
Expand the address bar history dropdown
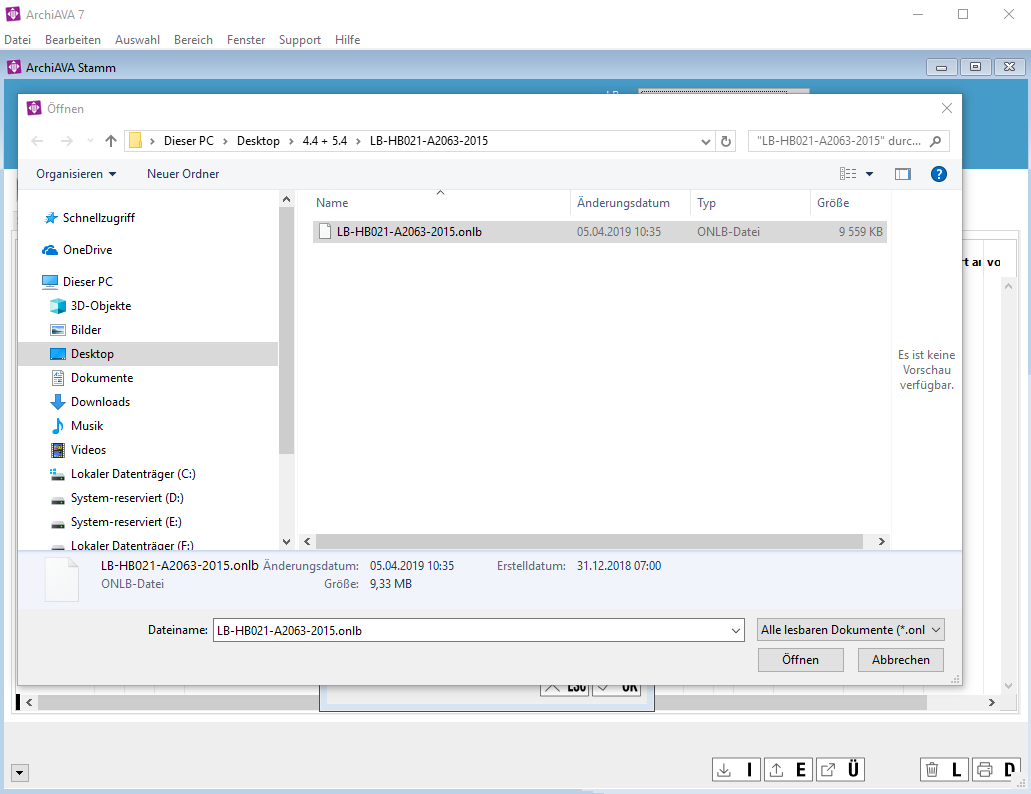pyautogui.click(x=706, y=141)
